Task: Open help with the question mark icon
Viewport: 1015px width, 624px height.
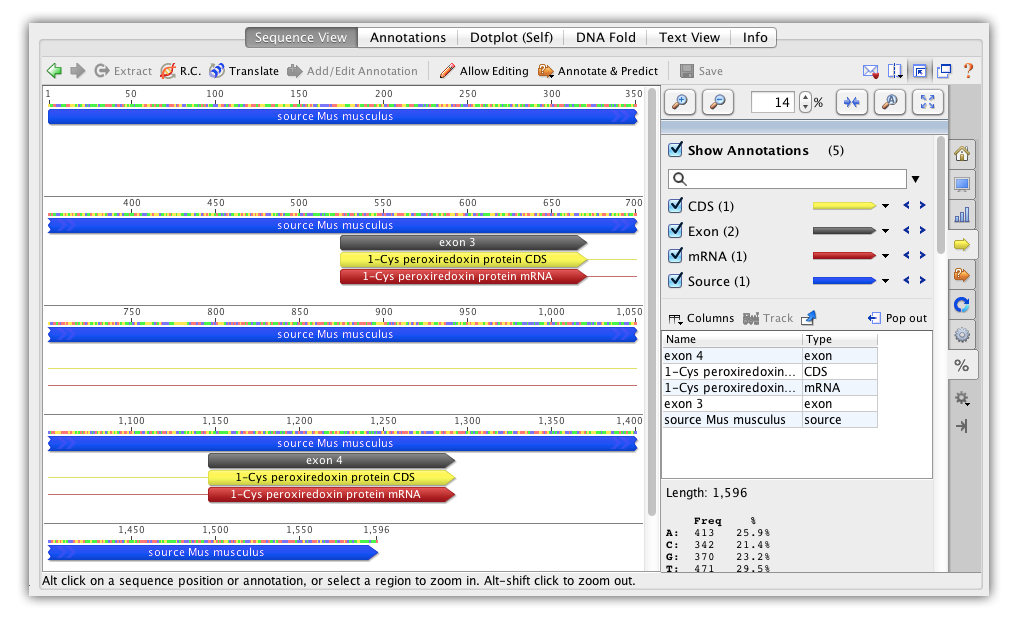Action: (968, 71)
